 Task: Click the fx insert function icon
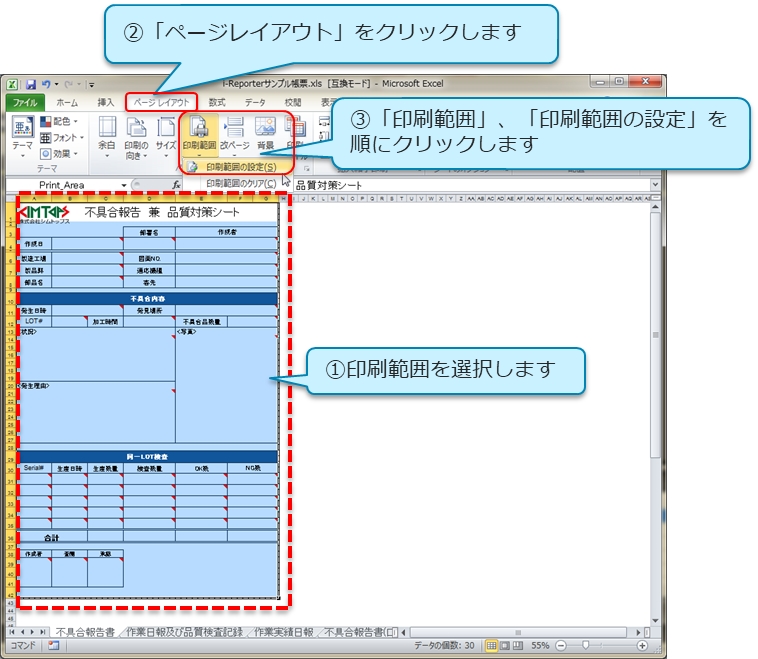pyautogui.click(x=176, y=185)
